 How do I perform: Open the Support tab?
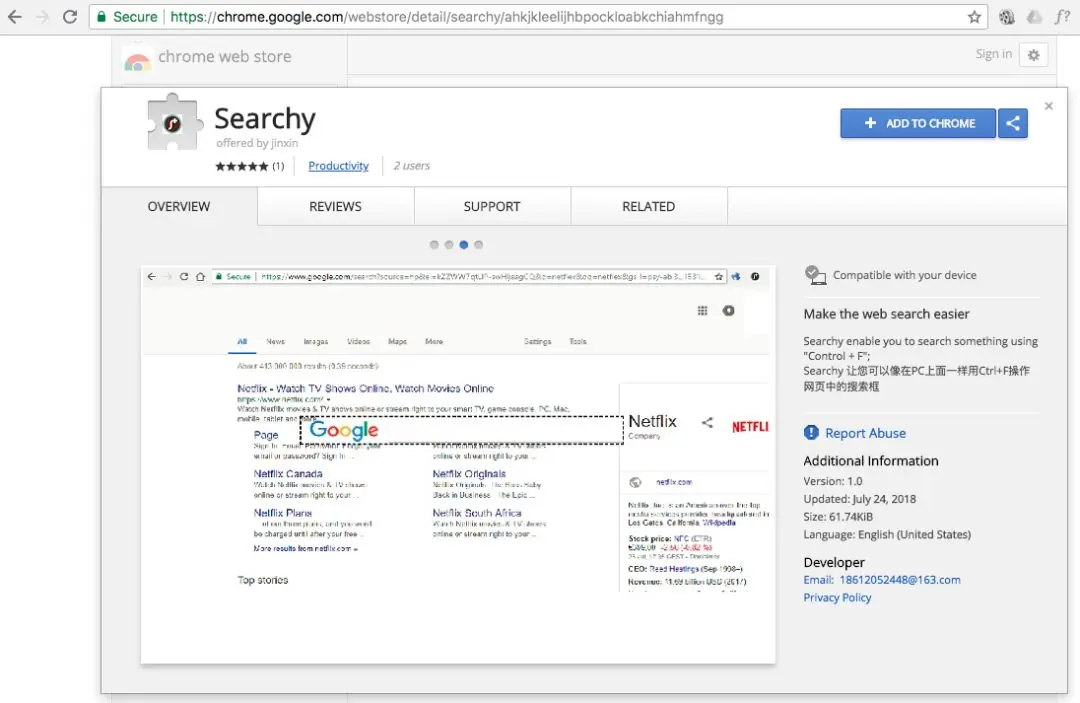[x=492, y=206]
